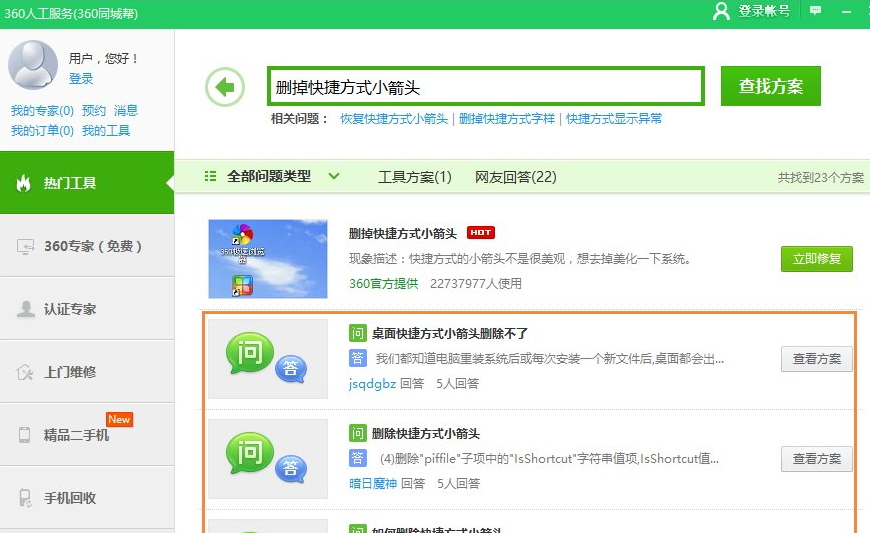
Task: Click the New badge on 精品二手机
Action: (119, 419)
